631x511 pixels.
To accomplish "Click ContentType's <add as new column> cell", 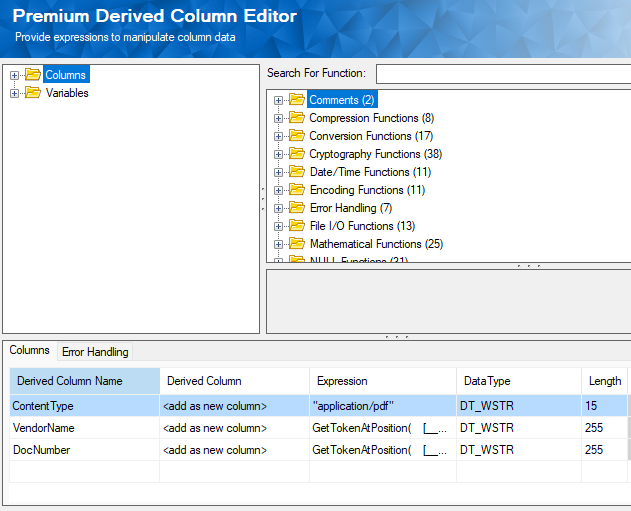I will [x=235, y=406].
